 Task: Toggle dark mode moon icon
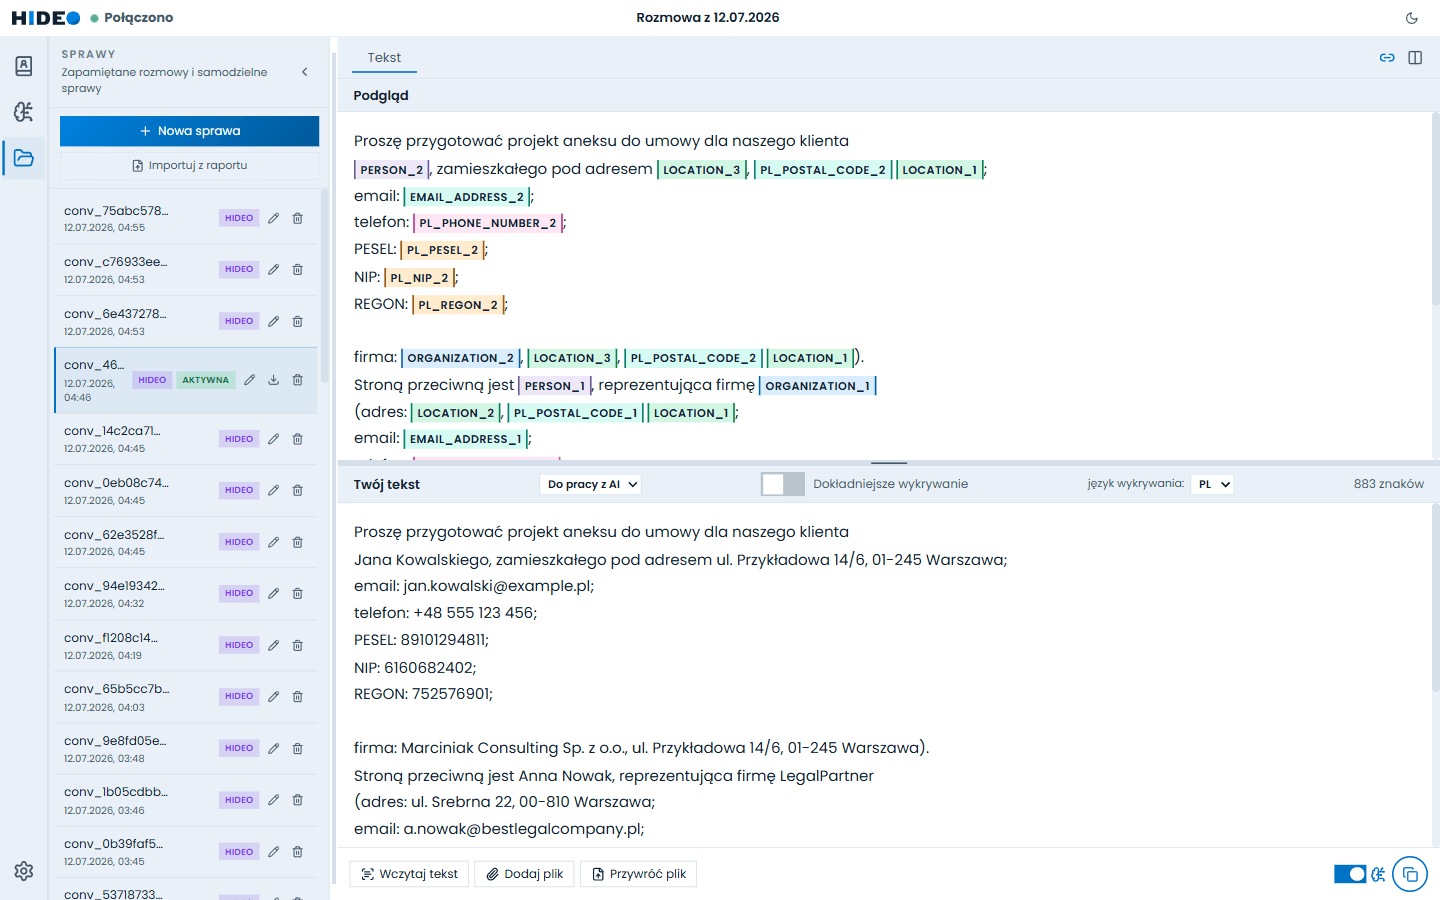coord(1412,18)
